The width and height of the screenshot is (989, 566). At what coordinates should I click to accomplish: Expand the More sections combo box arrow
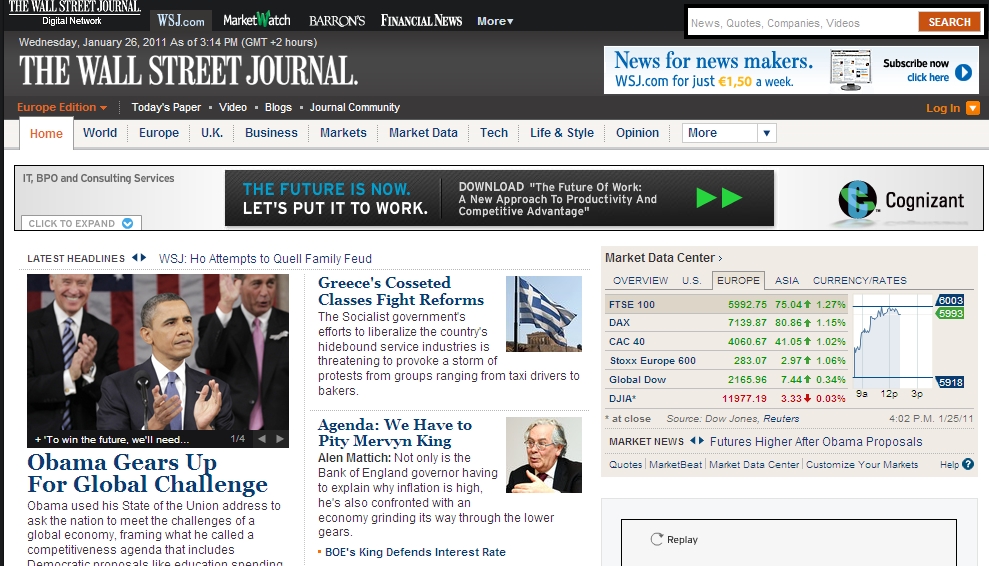point(766,133)
